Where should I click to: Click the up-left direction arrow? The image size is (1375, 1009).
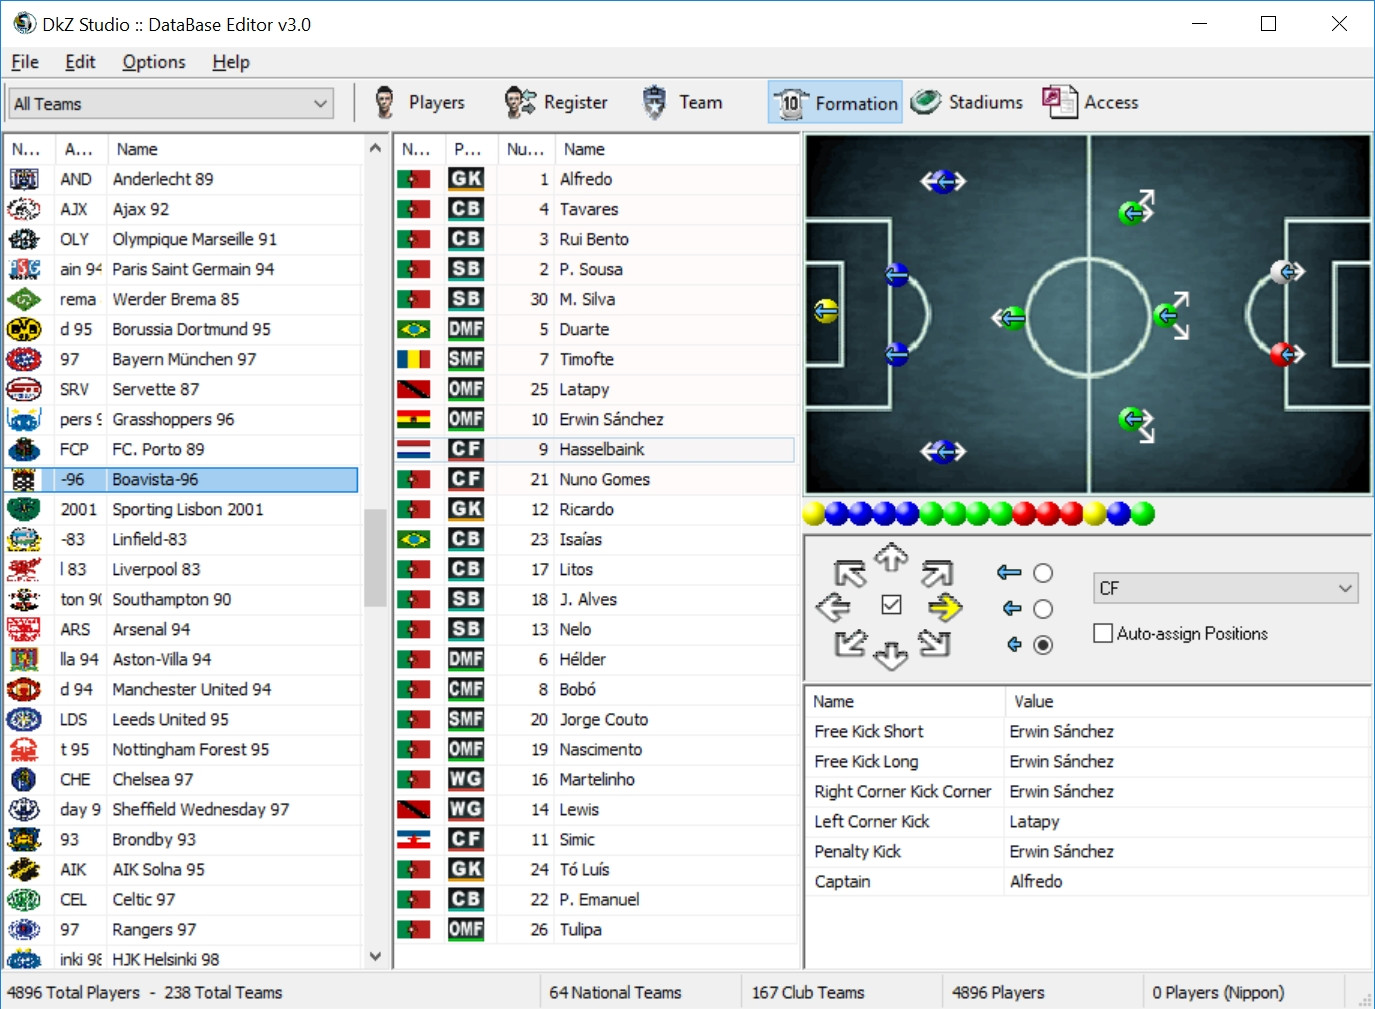(x=850, y=573)
